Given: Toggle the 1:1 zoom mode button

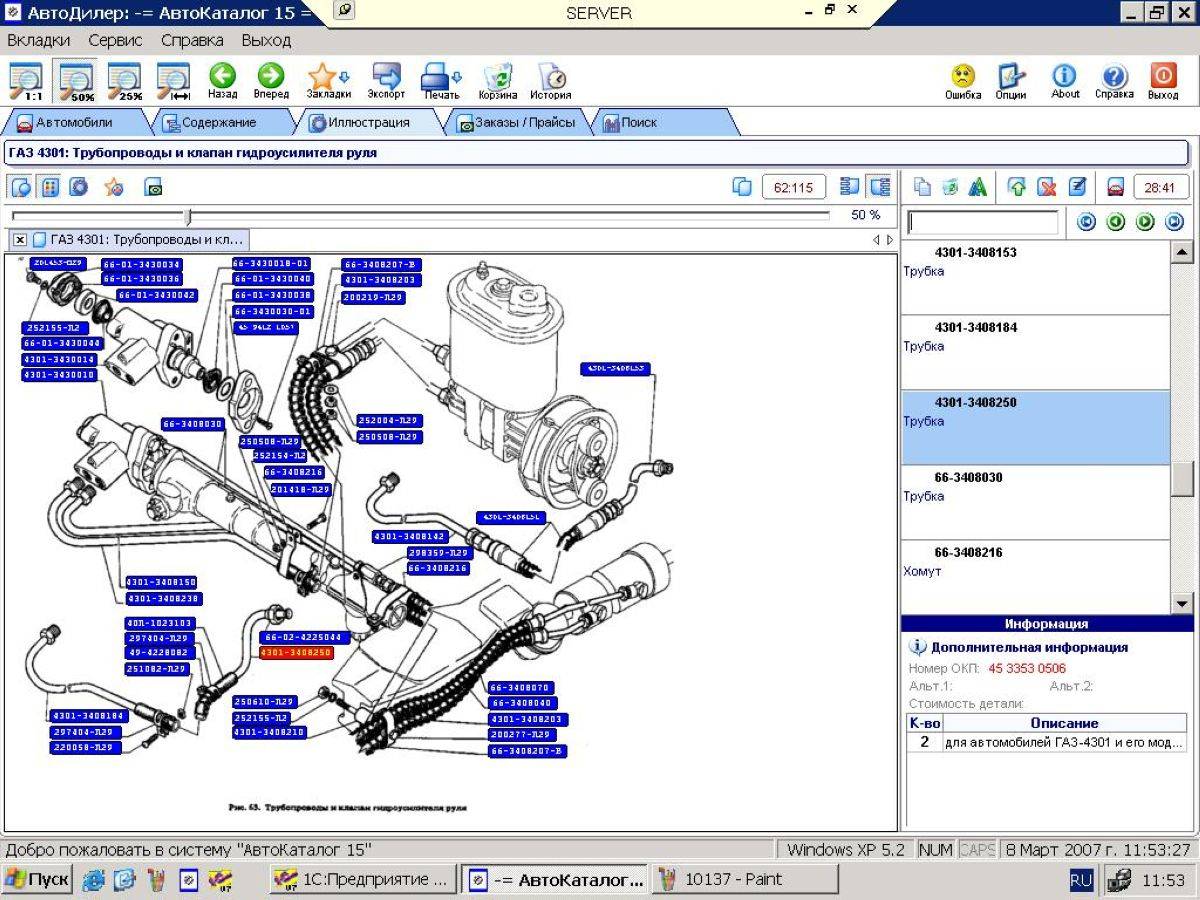Looking at the screenshot, I should 27,81.
